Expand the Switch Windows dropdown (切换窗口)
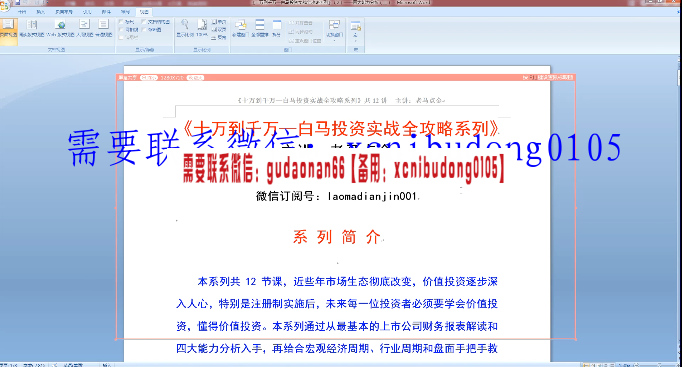The image size is (682, 367). (334, 30)
